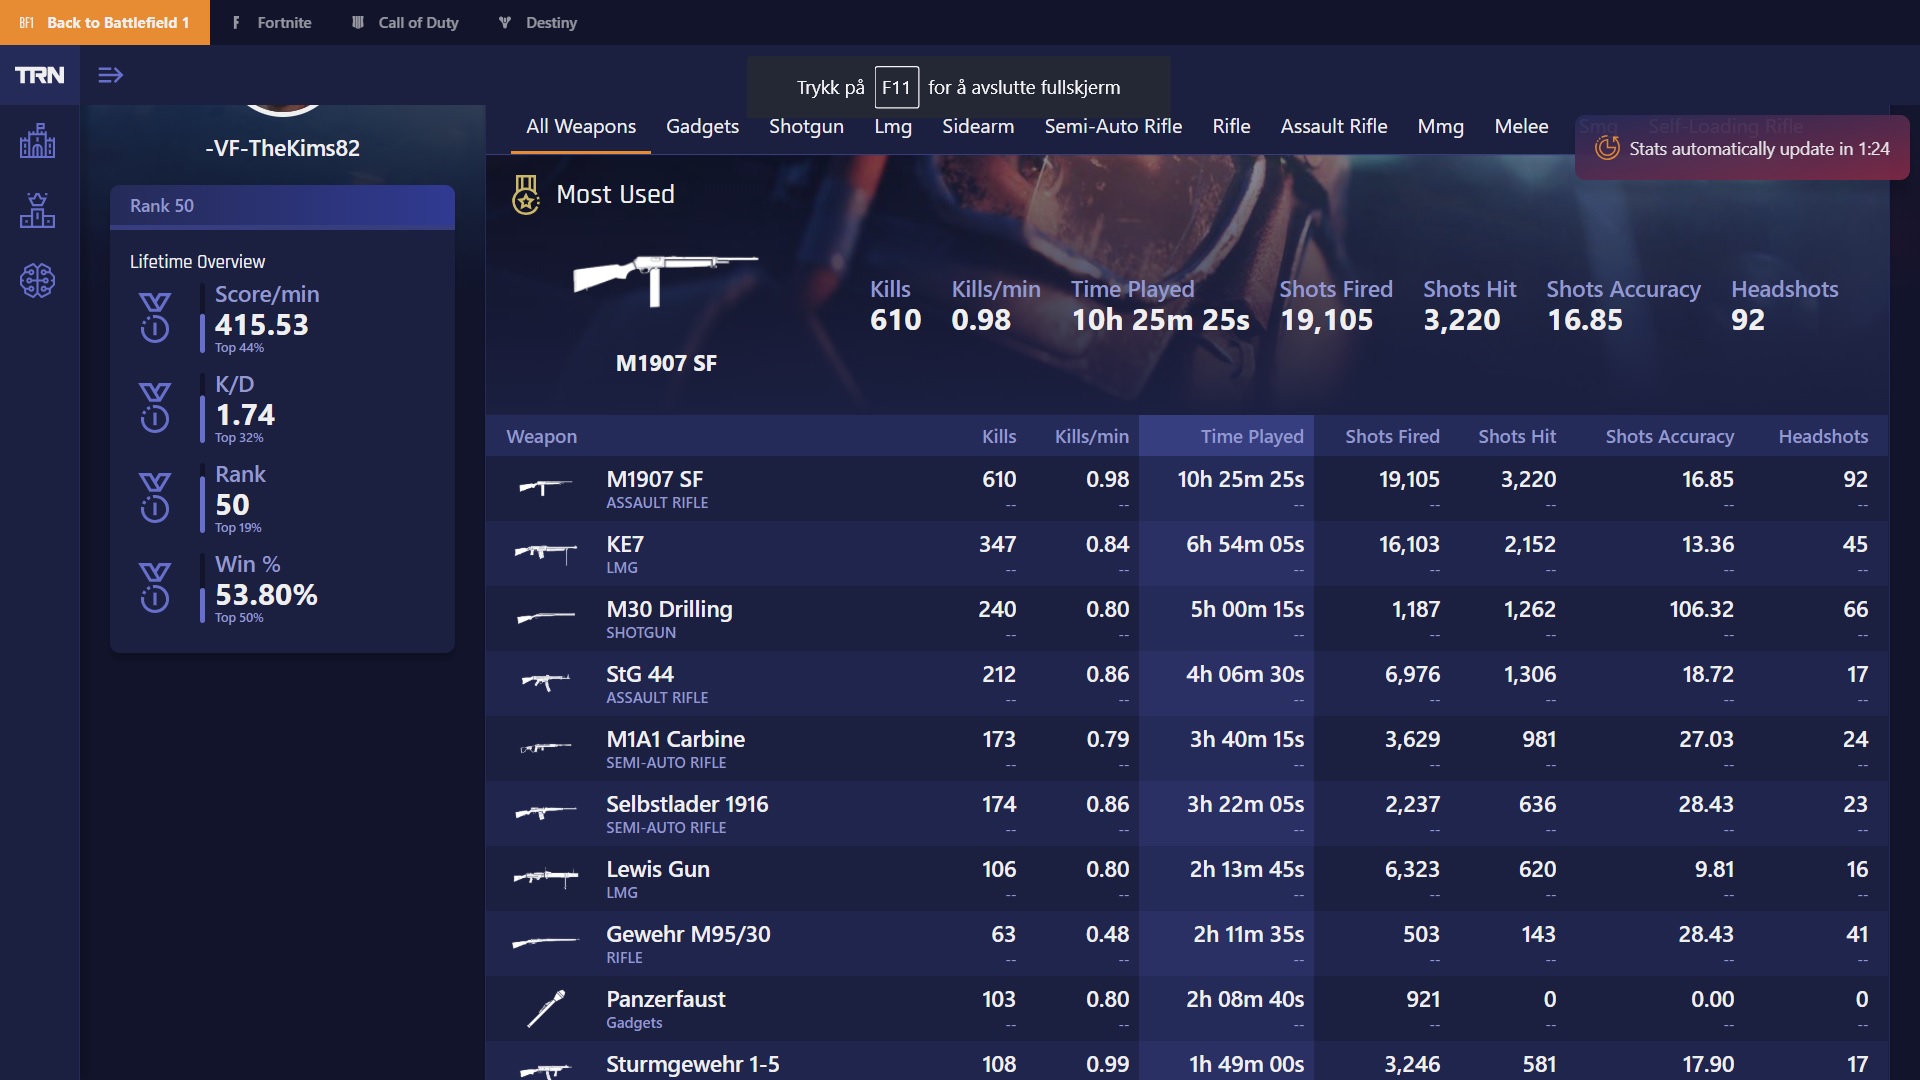This screenshot has width=1920, height=1080.
Task: Click the Lewis Gun weapon name
Action: click(x=658, y=869)
